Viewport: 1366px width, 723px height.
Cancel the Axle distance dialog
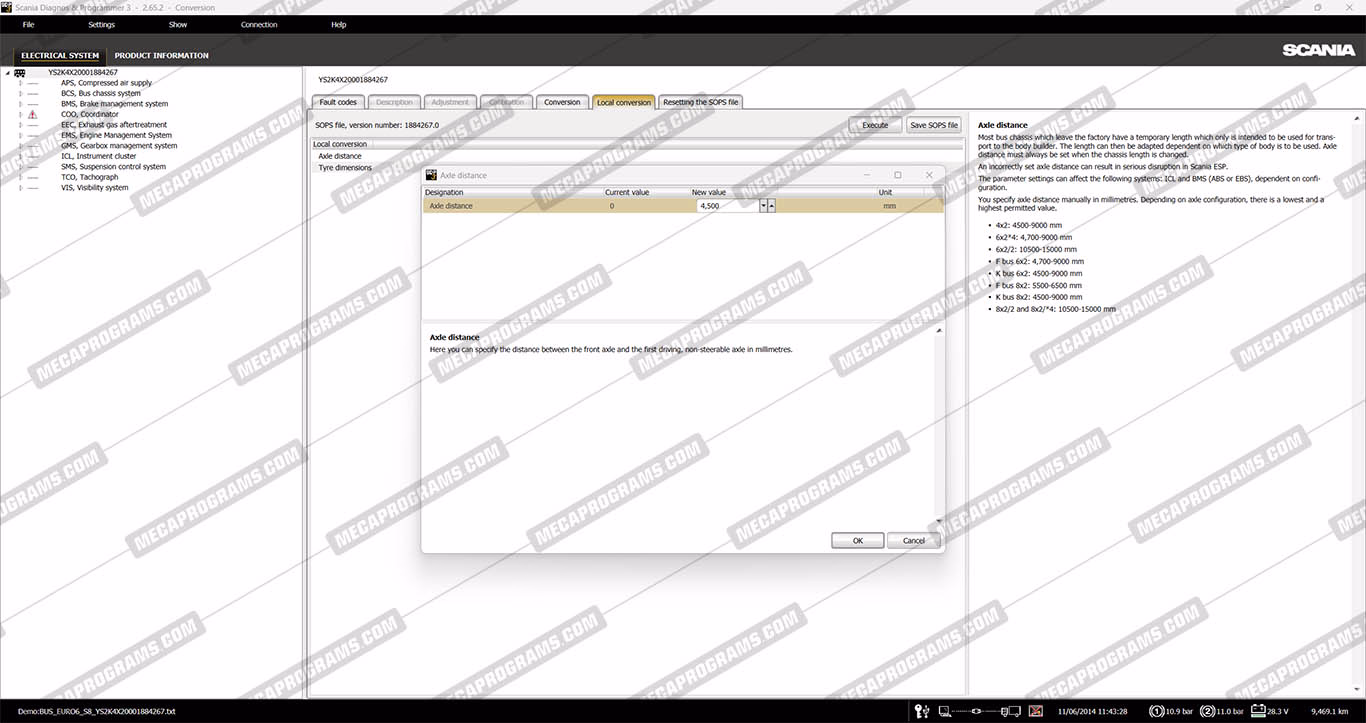point(914,540)
